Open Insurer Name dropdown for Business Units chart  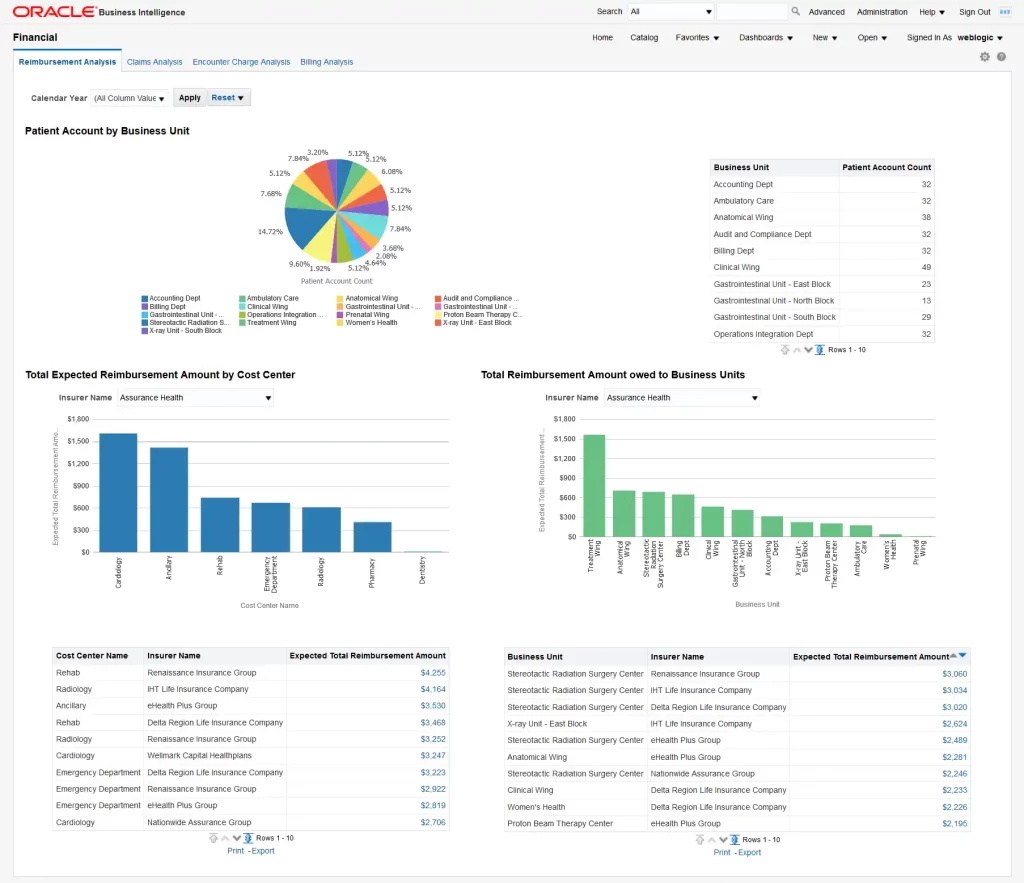(682, 398)
